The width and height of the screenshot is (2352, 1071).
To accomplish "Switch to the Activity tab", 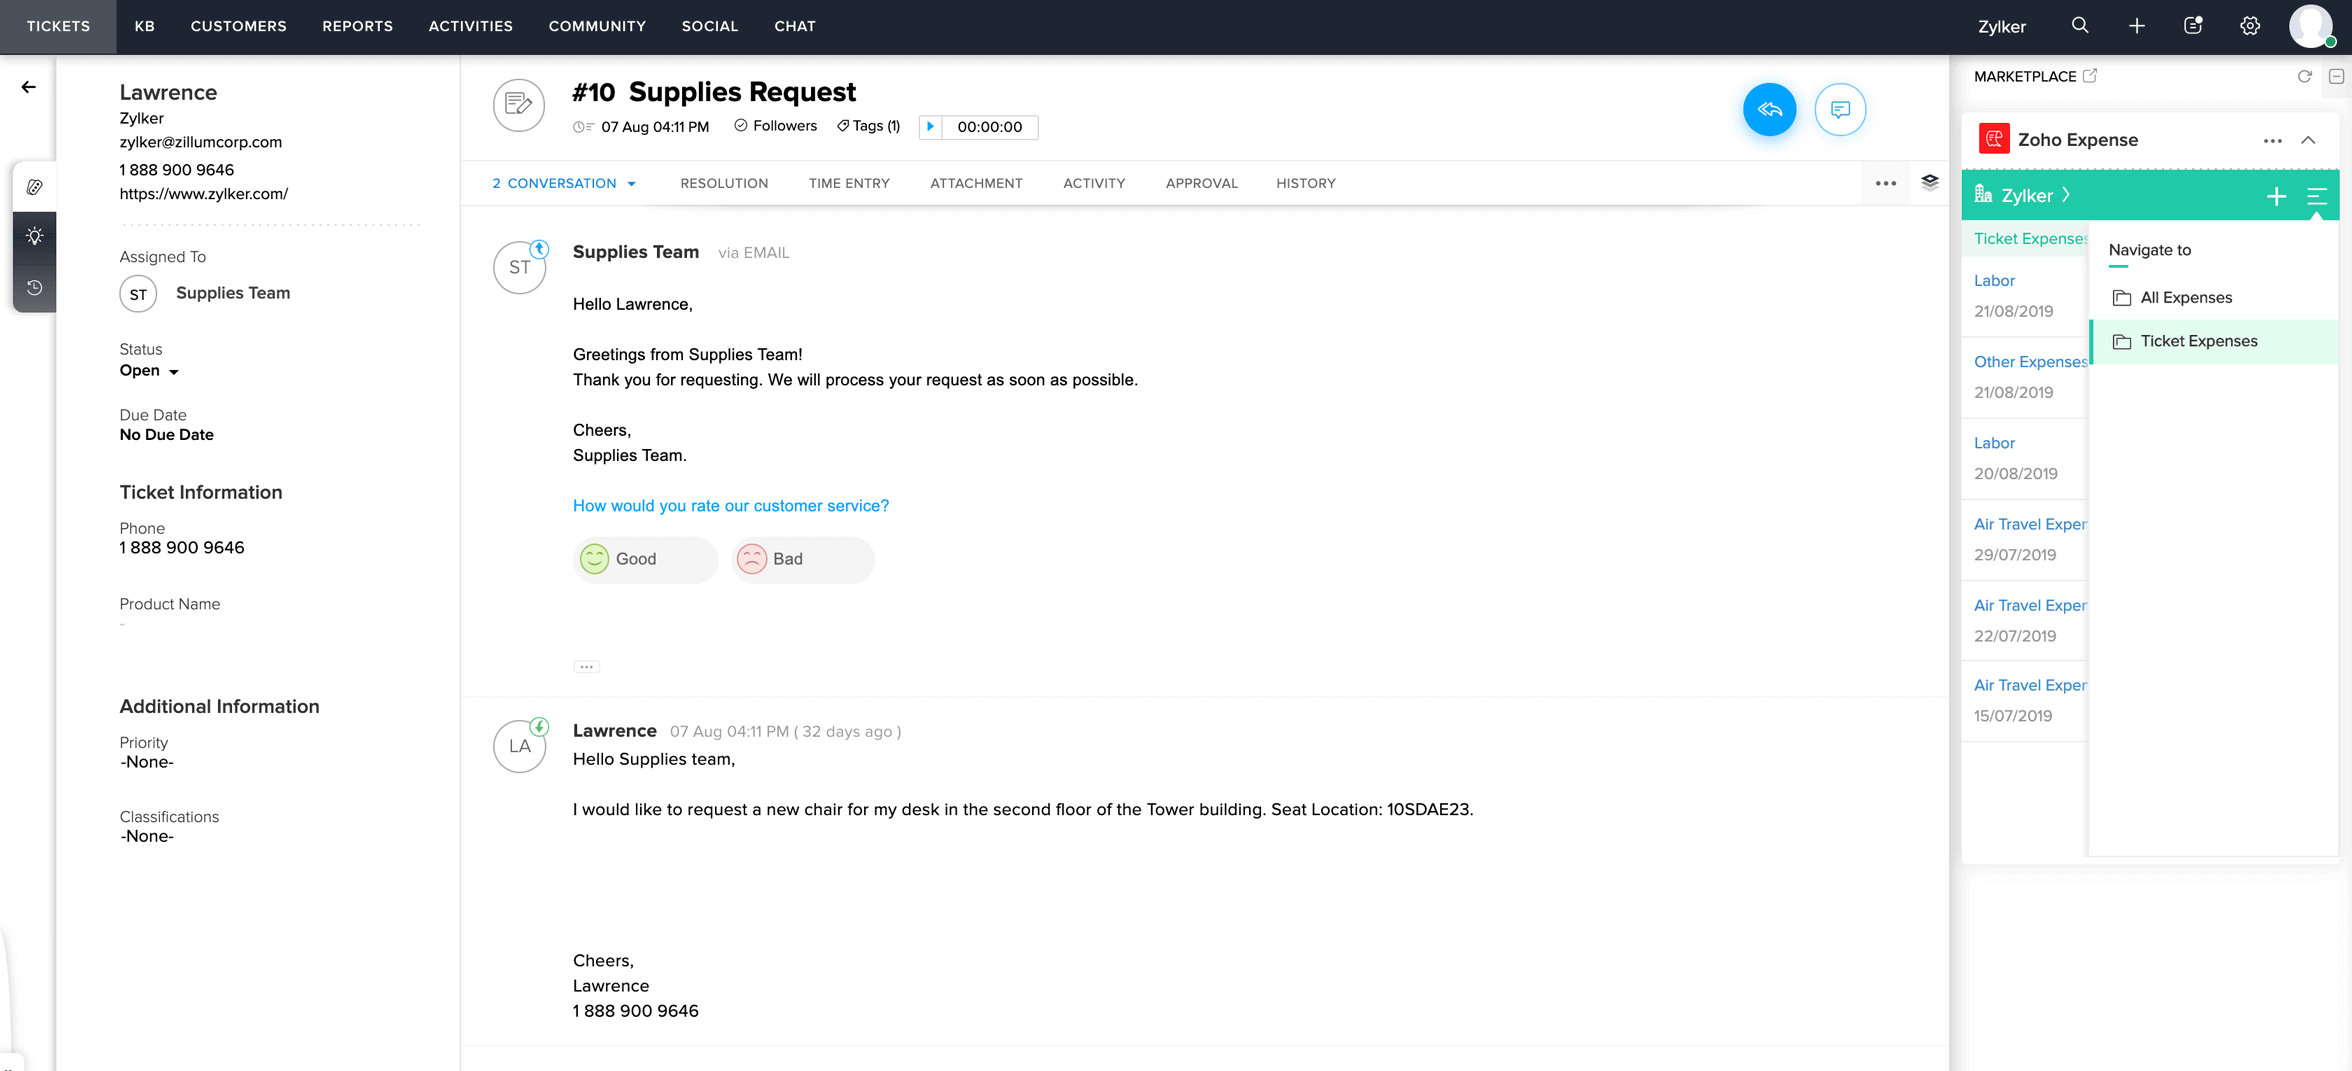I will pos(1094,183).
